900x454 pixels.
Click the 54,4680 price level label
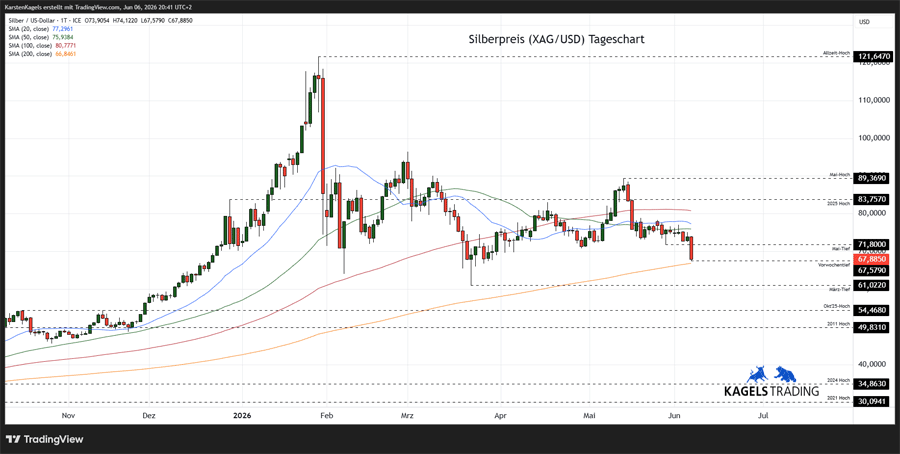(874, 310)
